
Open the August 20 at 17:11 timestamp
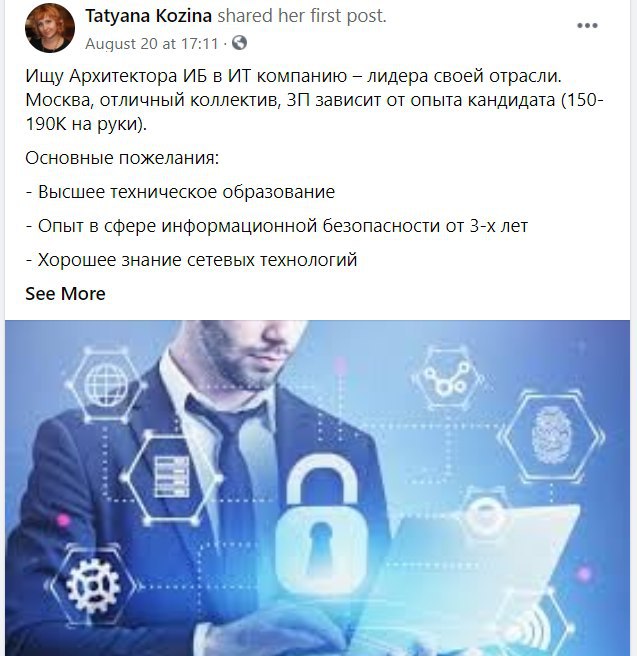tap(152, 44)
